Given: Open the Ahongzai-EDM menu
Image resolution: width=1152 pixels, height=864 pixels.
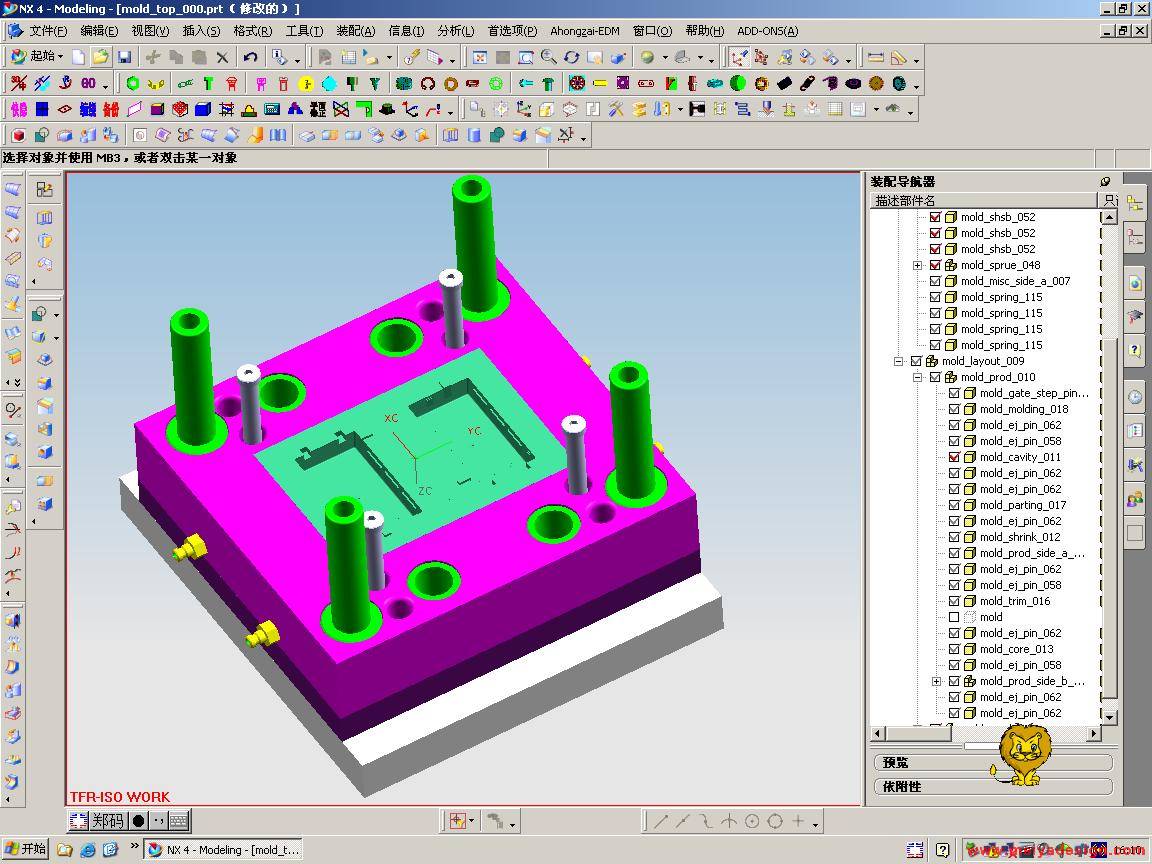Looking at the screenshot, I should point(585,31).
